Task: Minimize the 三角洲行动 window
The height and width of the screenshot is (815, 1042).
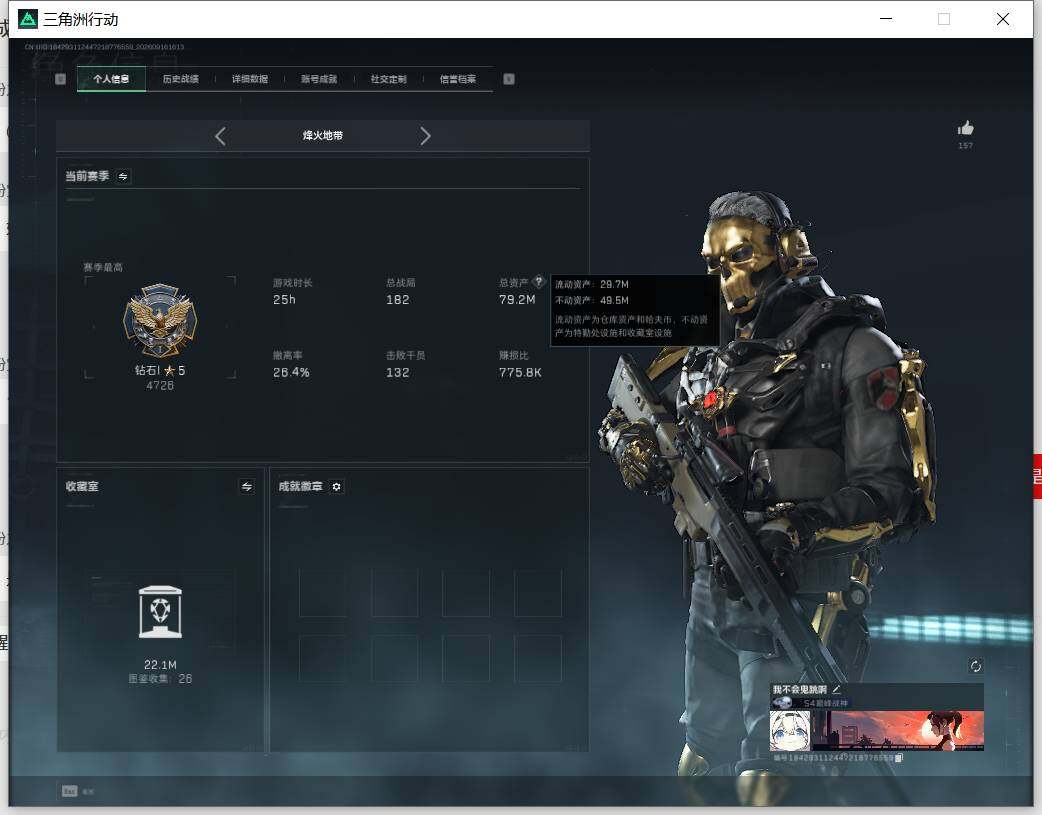Action: coord(886,19)
